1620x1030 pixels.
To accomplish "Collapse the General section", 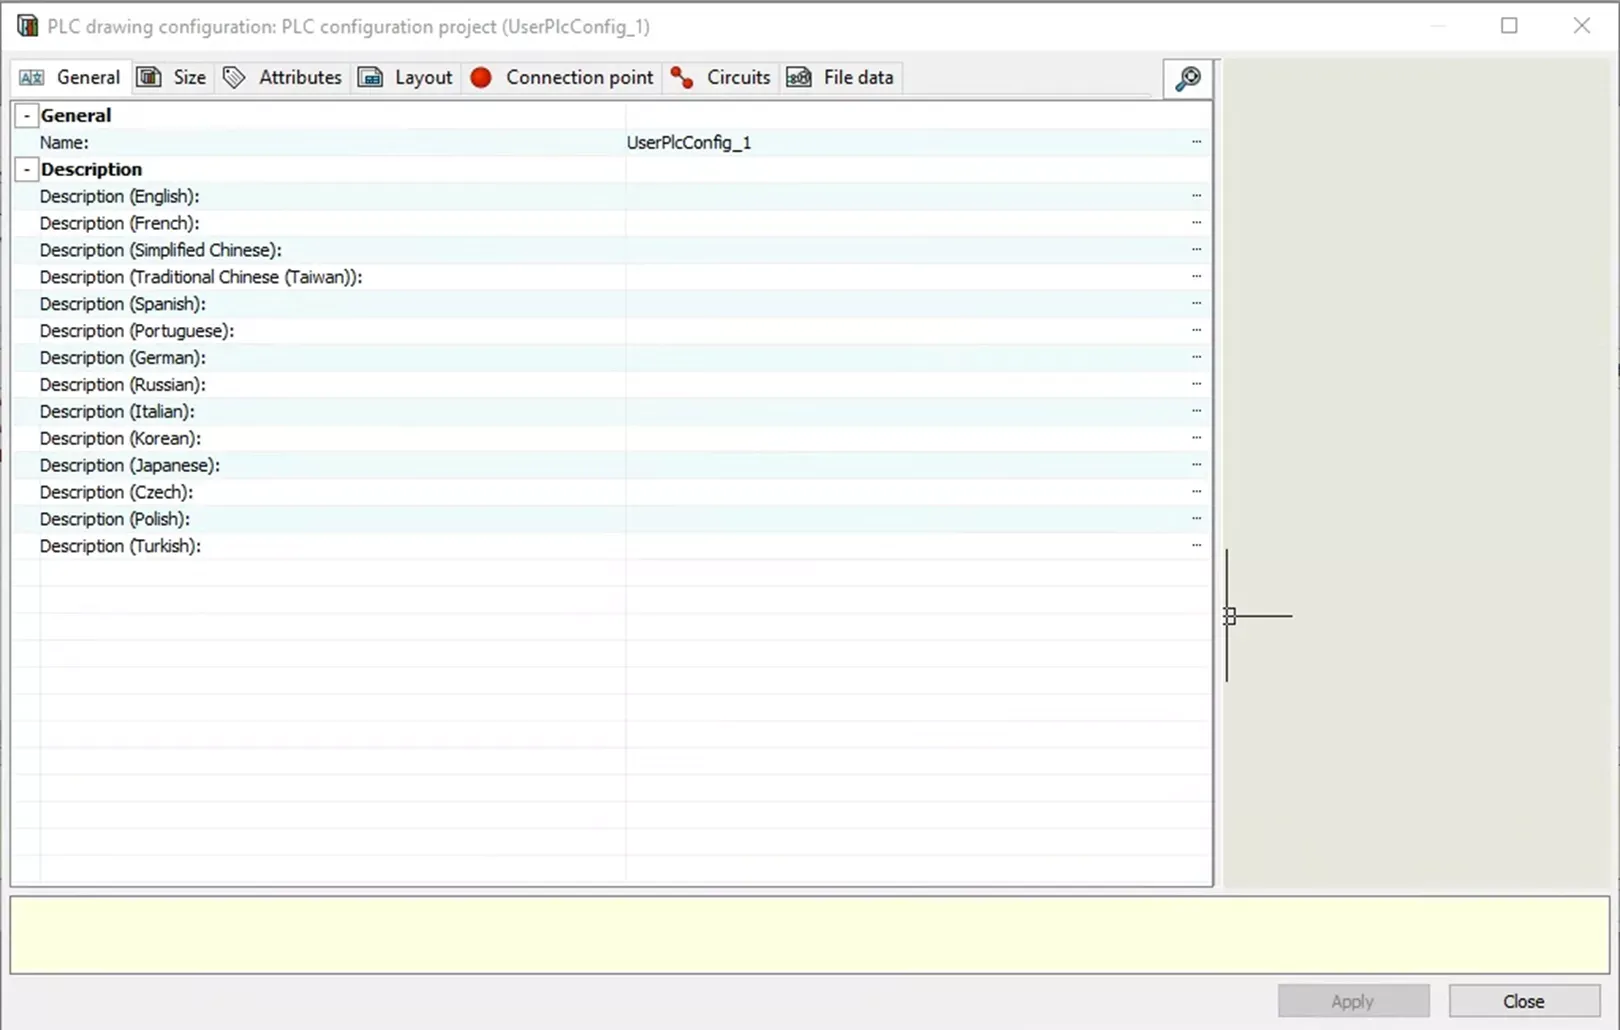I will coord(27,116).
